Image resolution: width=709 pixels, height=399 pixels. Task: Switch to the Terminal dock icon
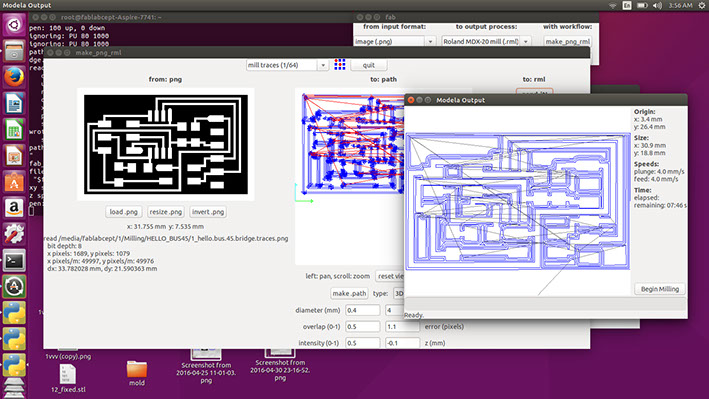click(14, 261)
